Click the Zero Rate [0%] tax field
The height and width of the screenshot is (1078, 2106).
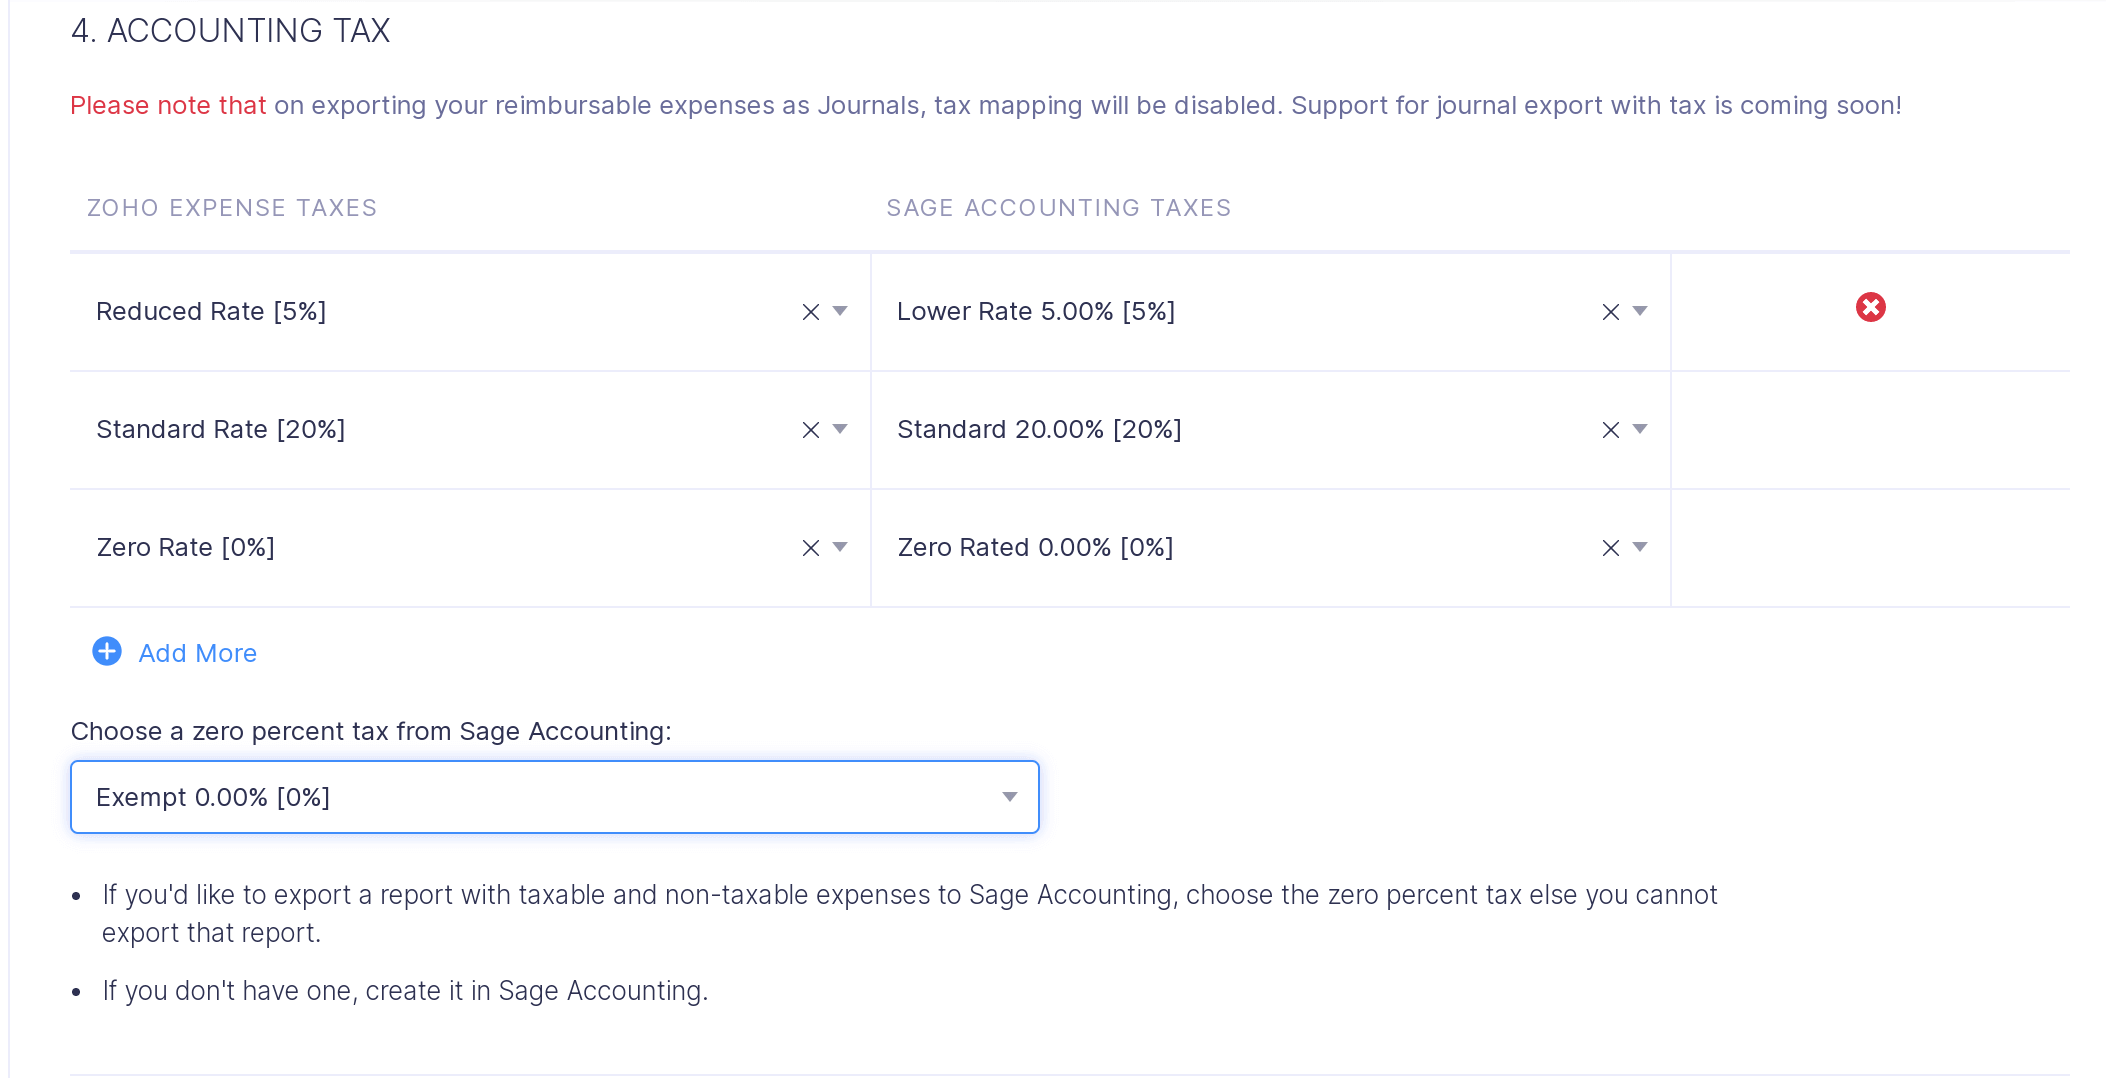pyautogui.click(x=400, y=547)
